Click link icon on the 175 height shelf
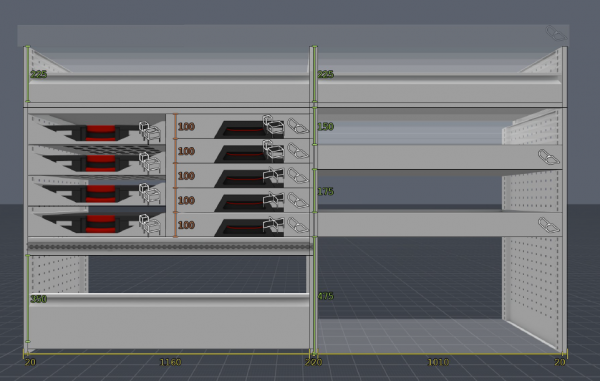The height and width of the screenshot is (381, 600). pyautogui.click(x=549, y=225)
